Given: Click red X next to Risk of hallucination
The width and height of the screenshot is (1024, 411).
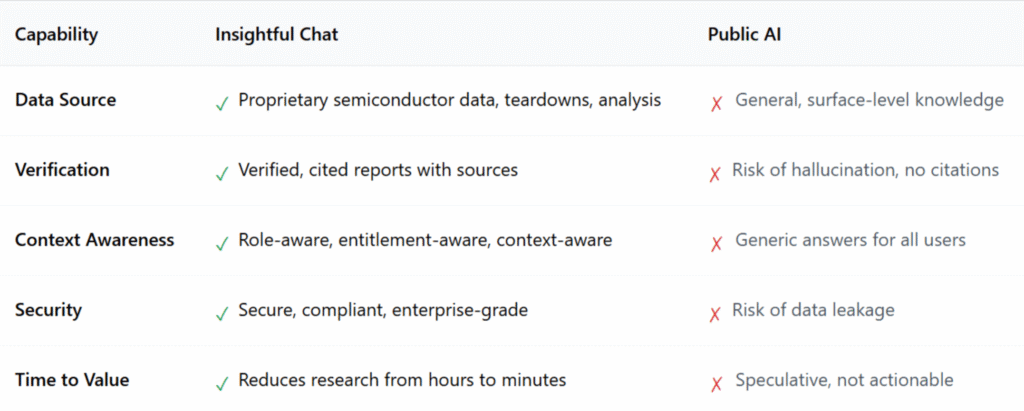Looking at the screenshot, I should (715, 173).
